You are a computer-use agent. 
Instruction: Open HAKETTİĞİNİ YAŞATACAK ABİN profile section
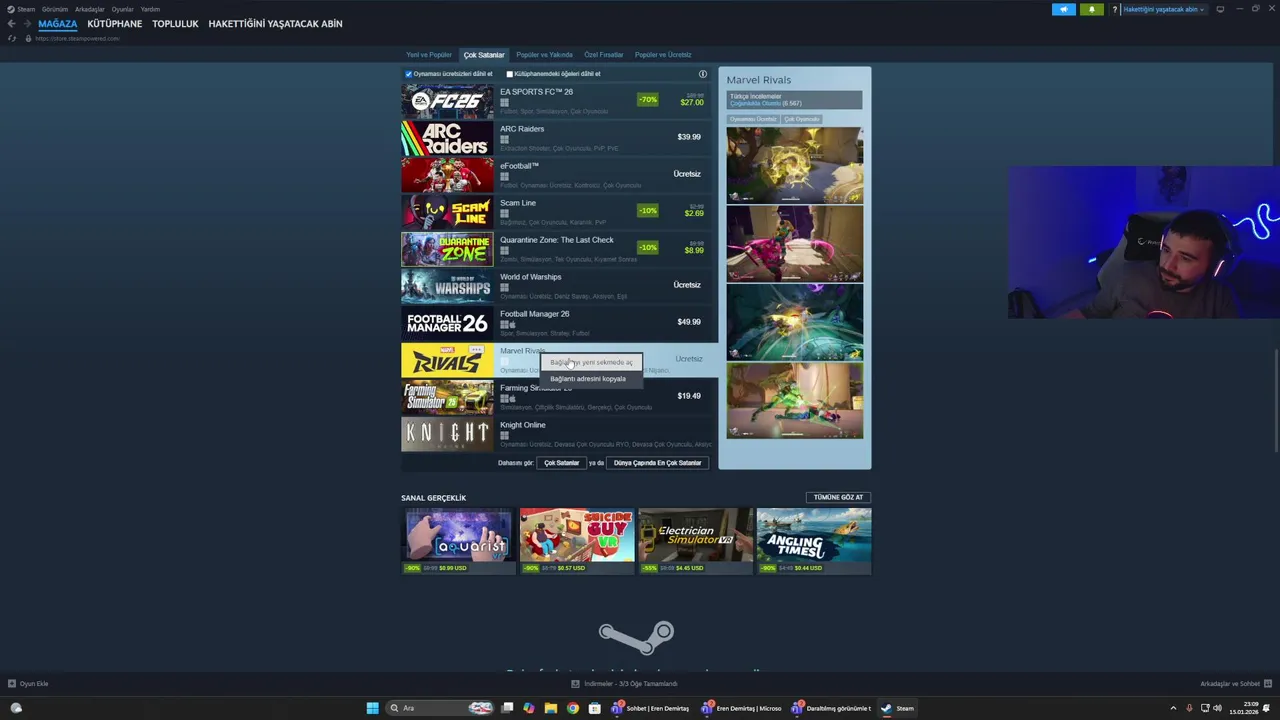click(275, 24)
